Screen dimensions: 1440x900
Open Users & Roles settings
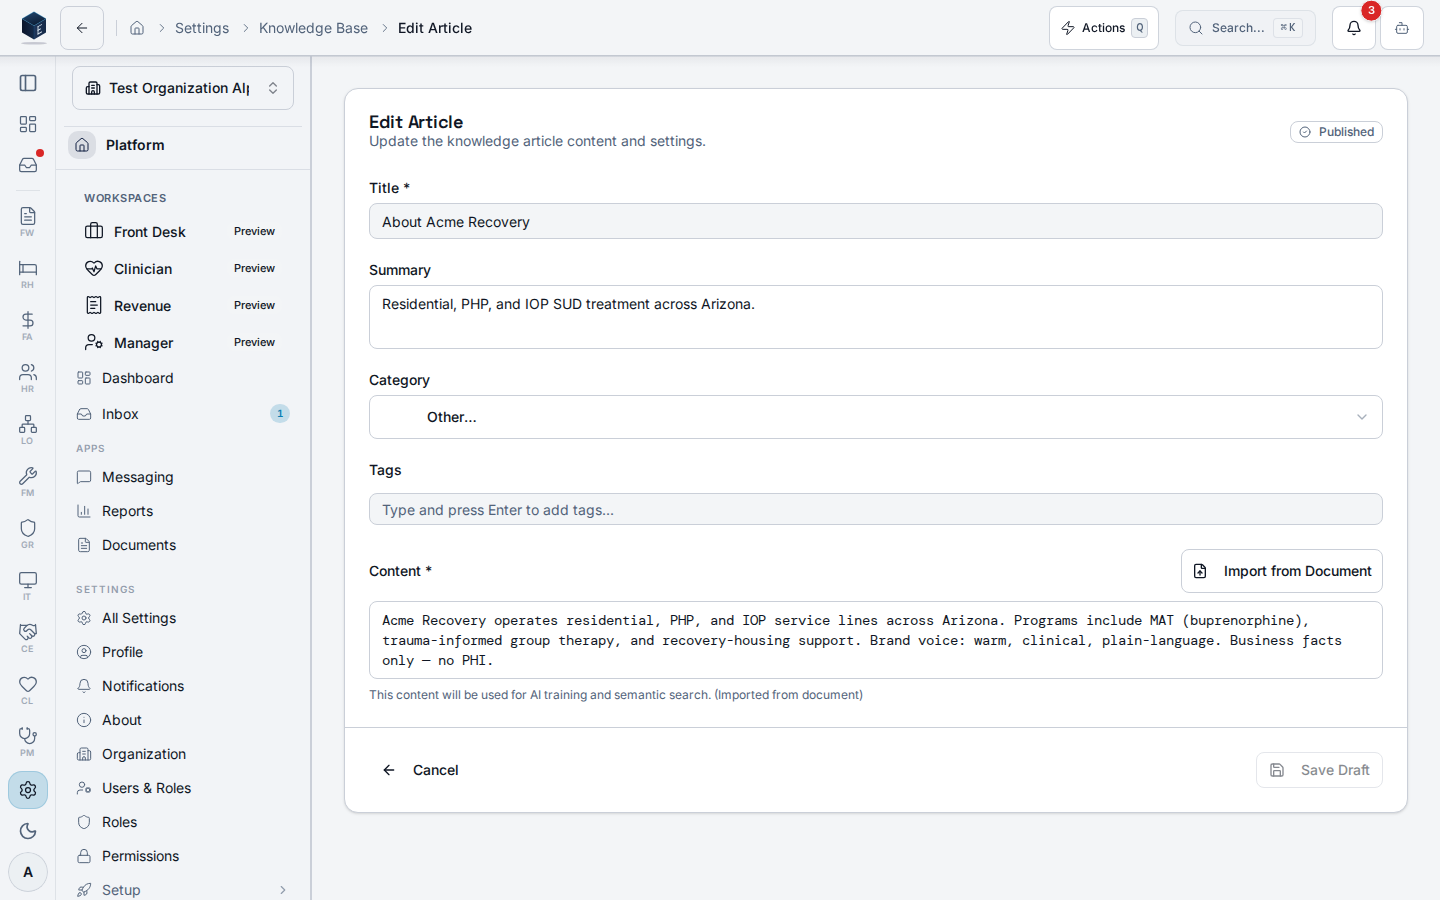click(183, 788)
